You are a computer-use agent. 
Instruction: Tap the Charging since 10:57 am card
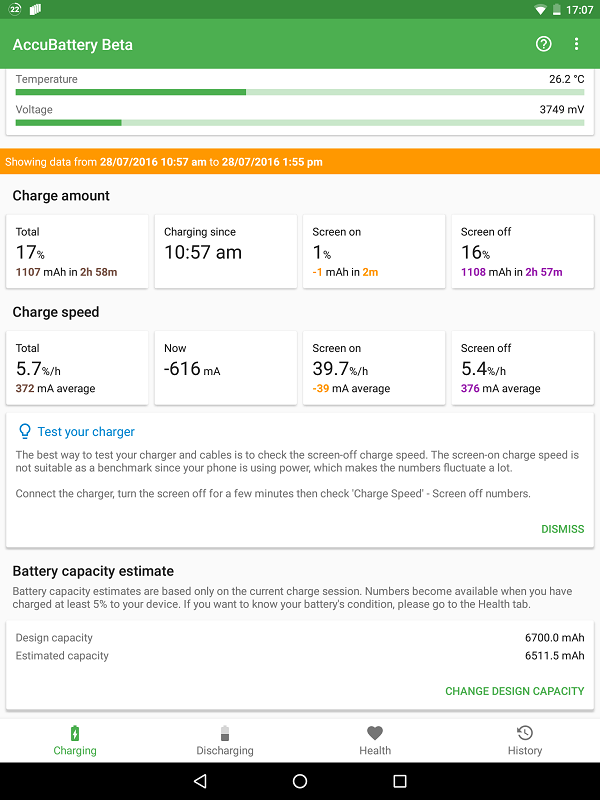click(x=226, y=252)
